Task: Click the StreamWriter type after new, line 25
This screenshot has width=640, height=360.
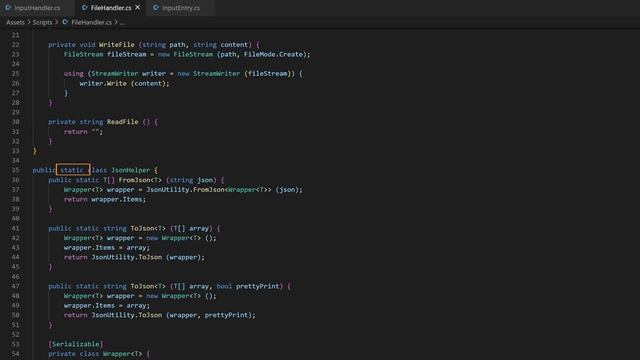Action: (216, 73)
